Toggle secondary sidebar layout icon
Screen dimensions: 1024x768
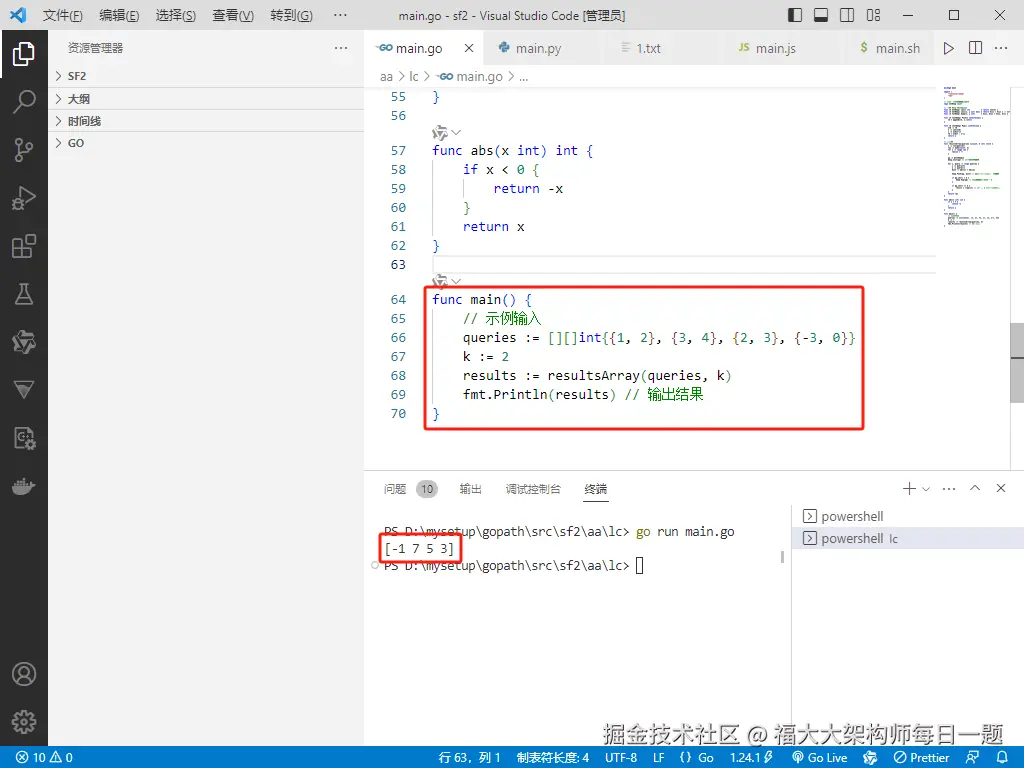tap(847, 15)
